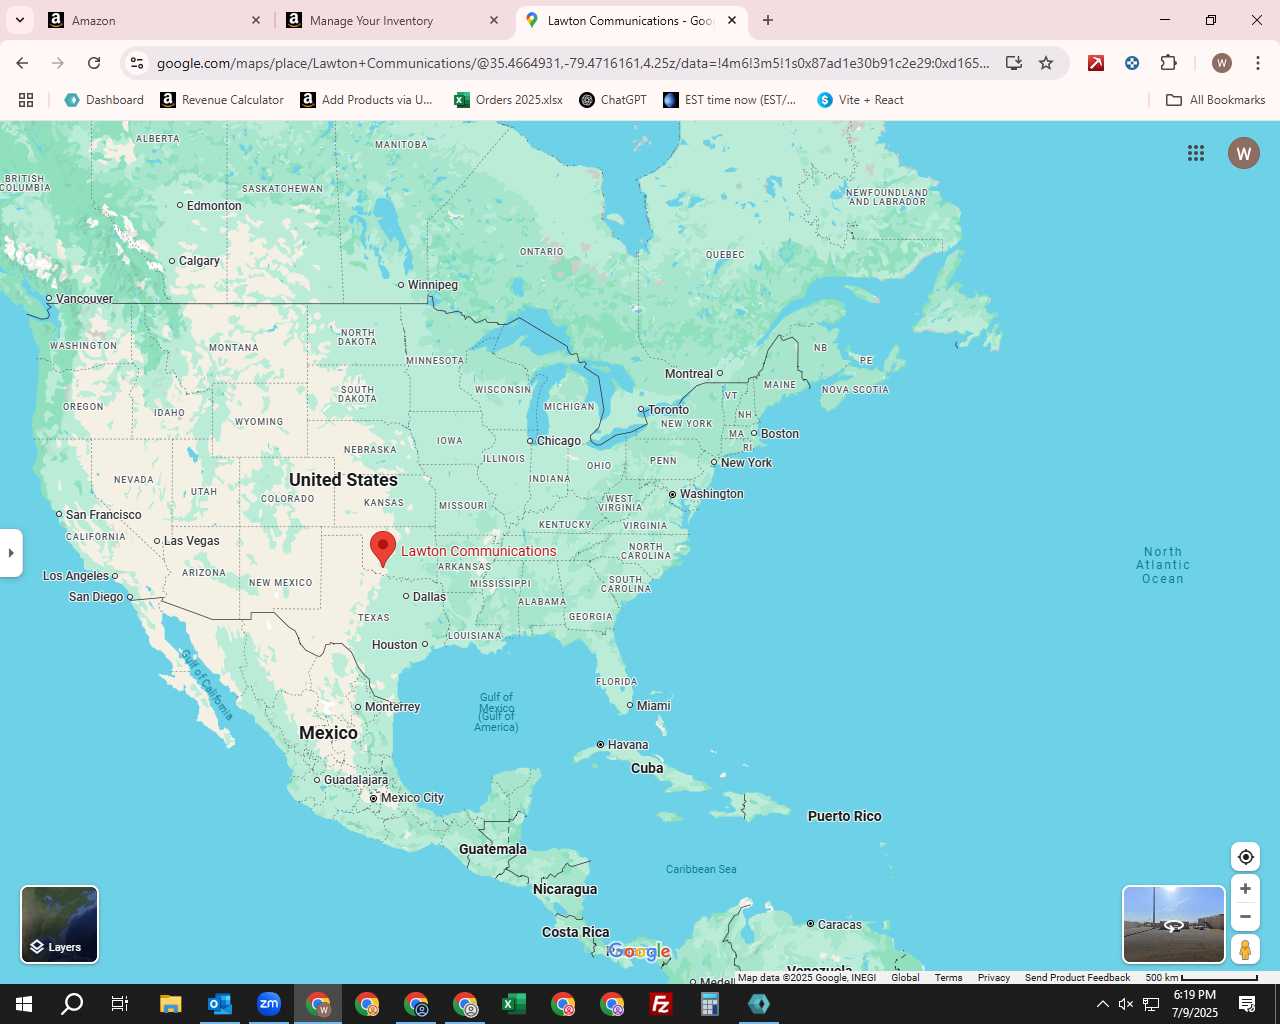Show your location with the target icon
Screen dimensions: 1280x1024
pos(1245,857)
